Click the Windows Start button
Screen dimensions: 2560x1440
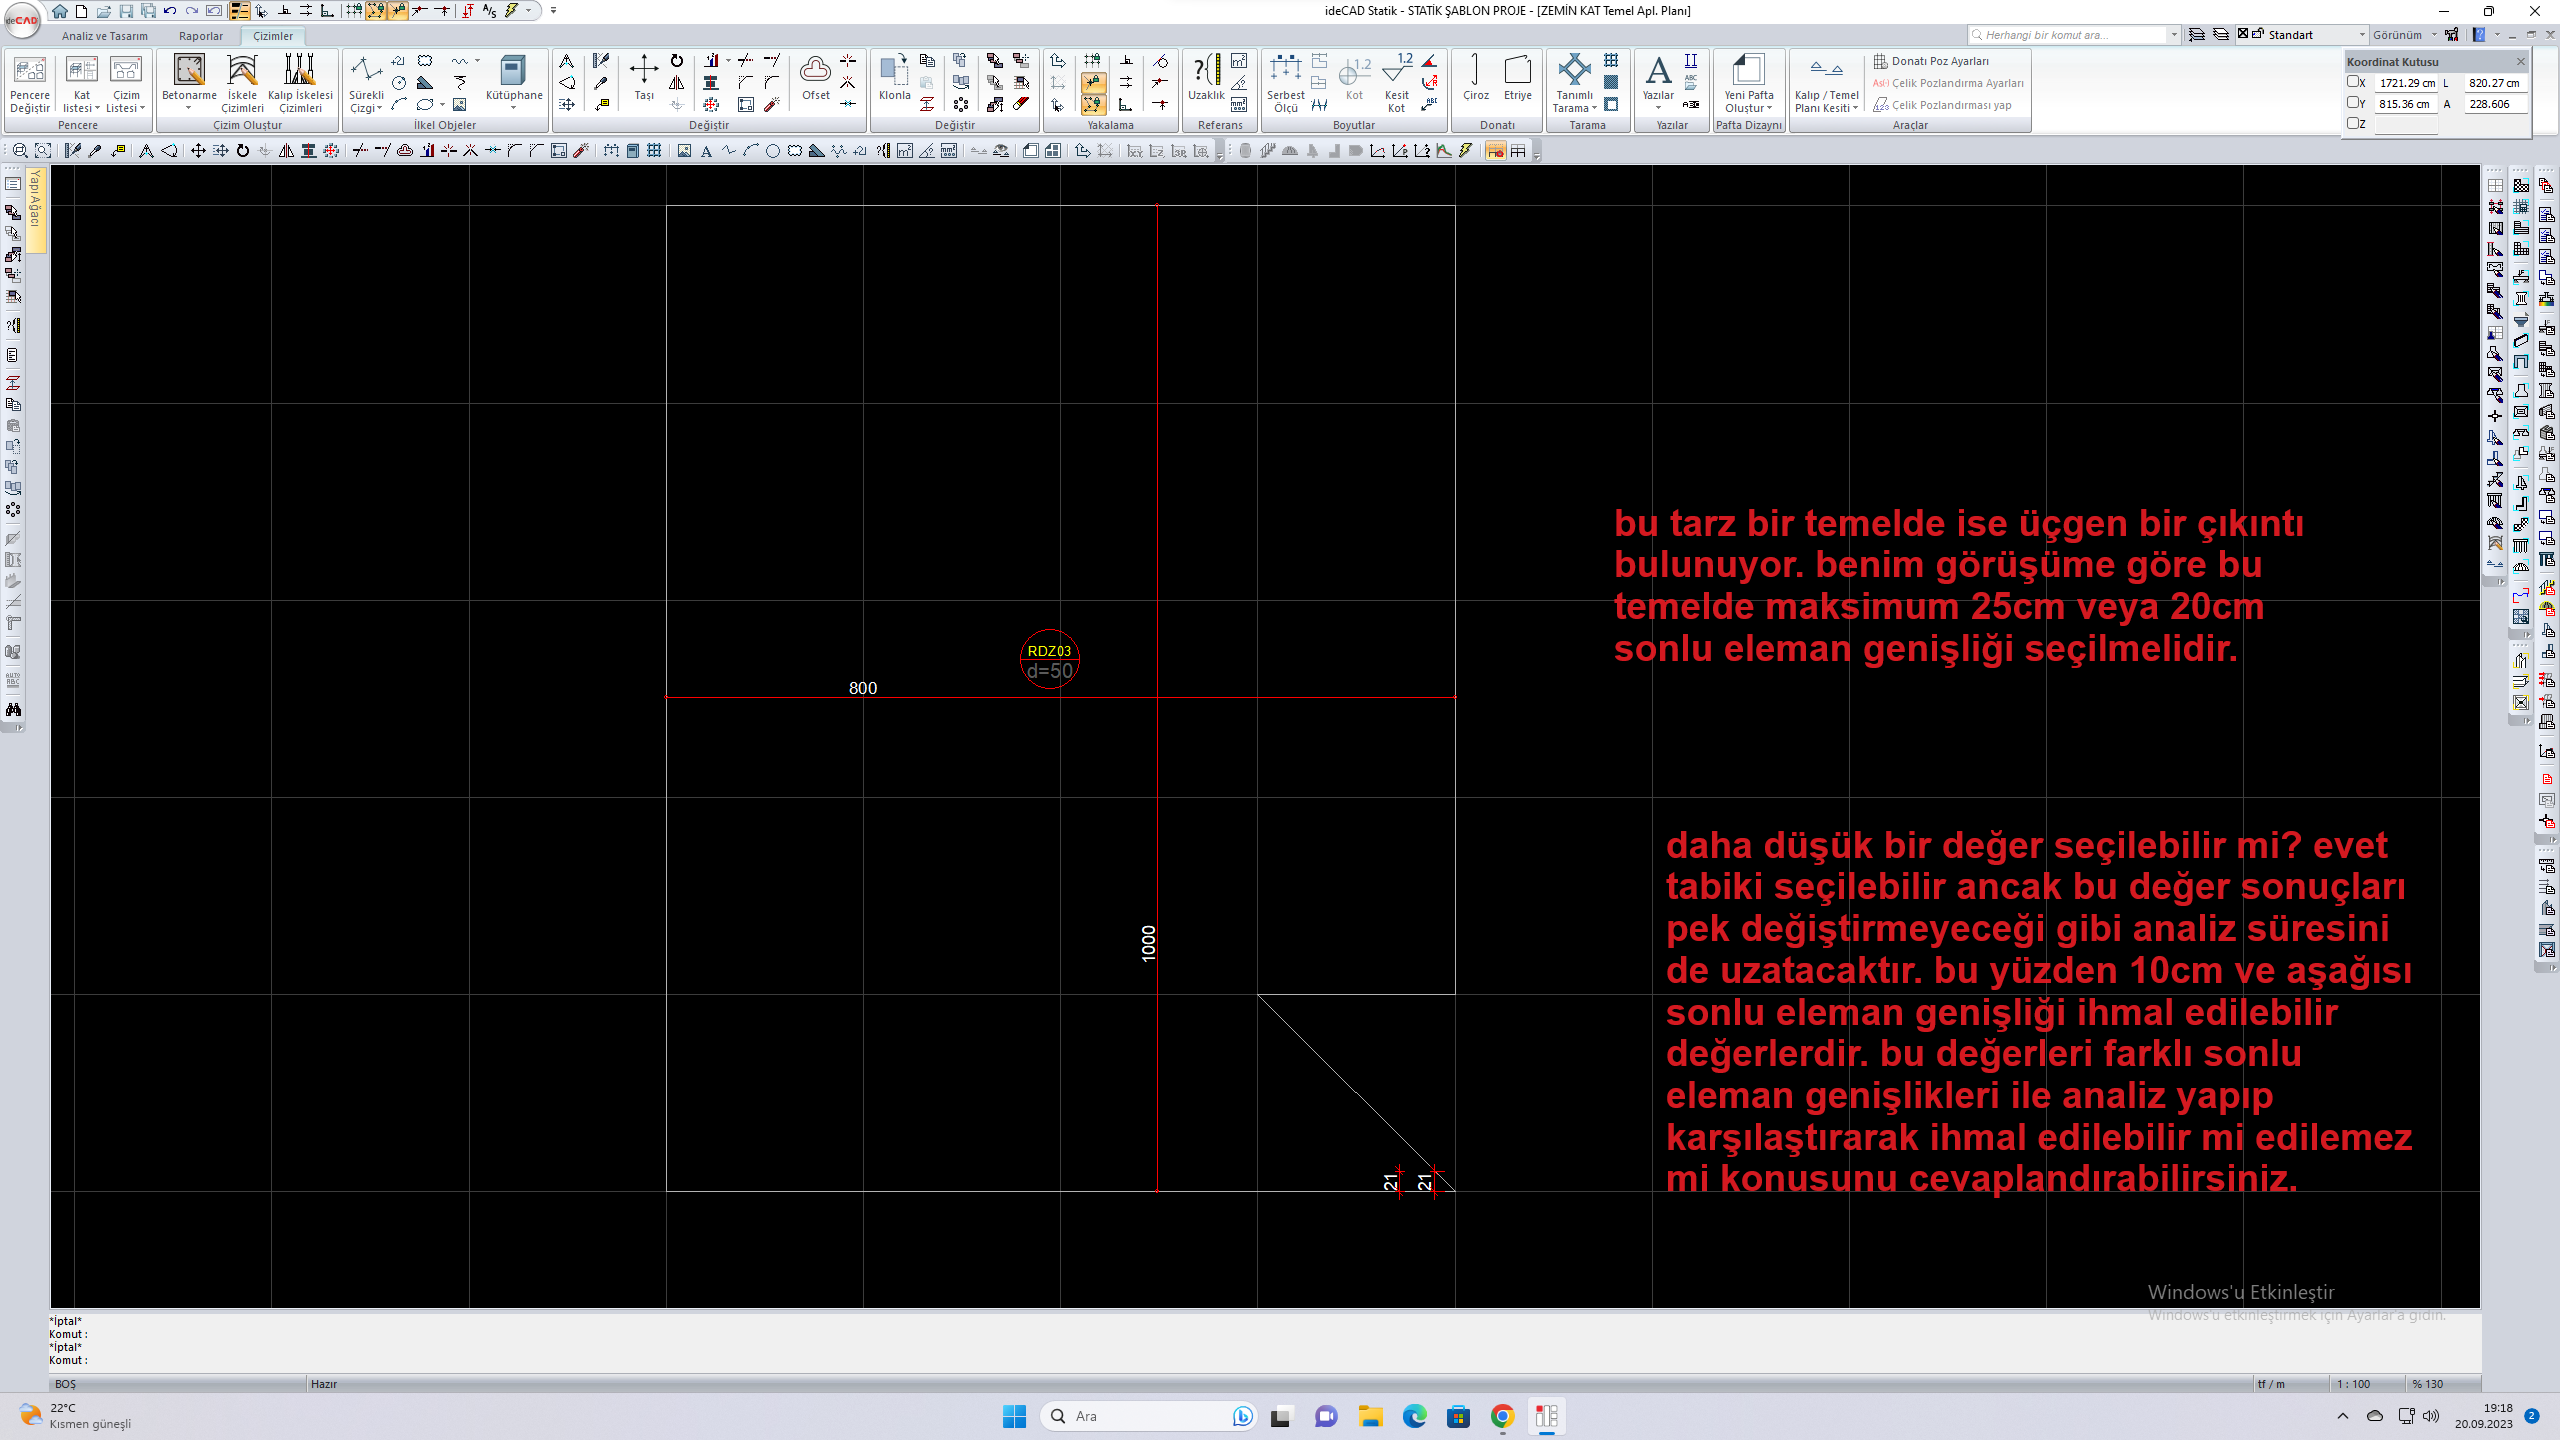(1014, 1416)
